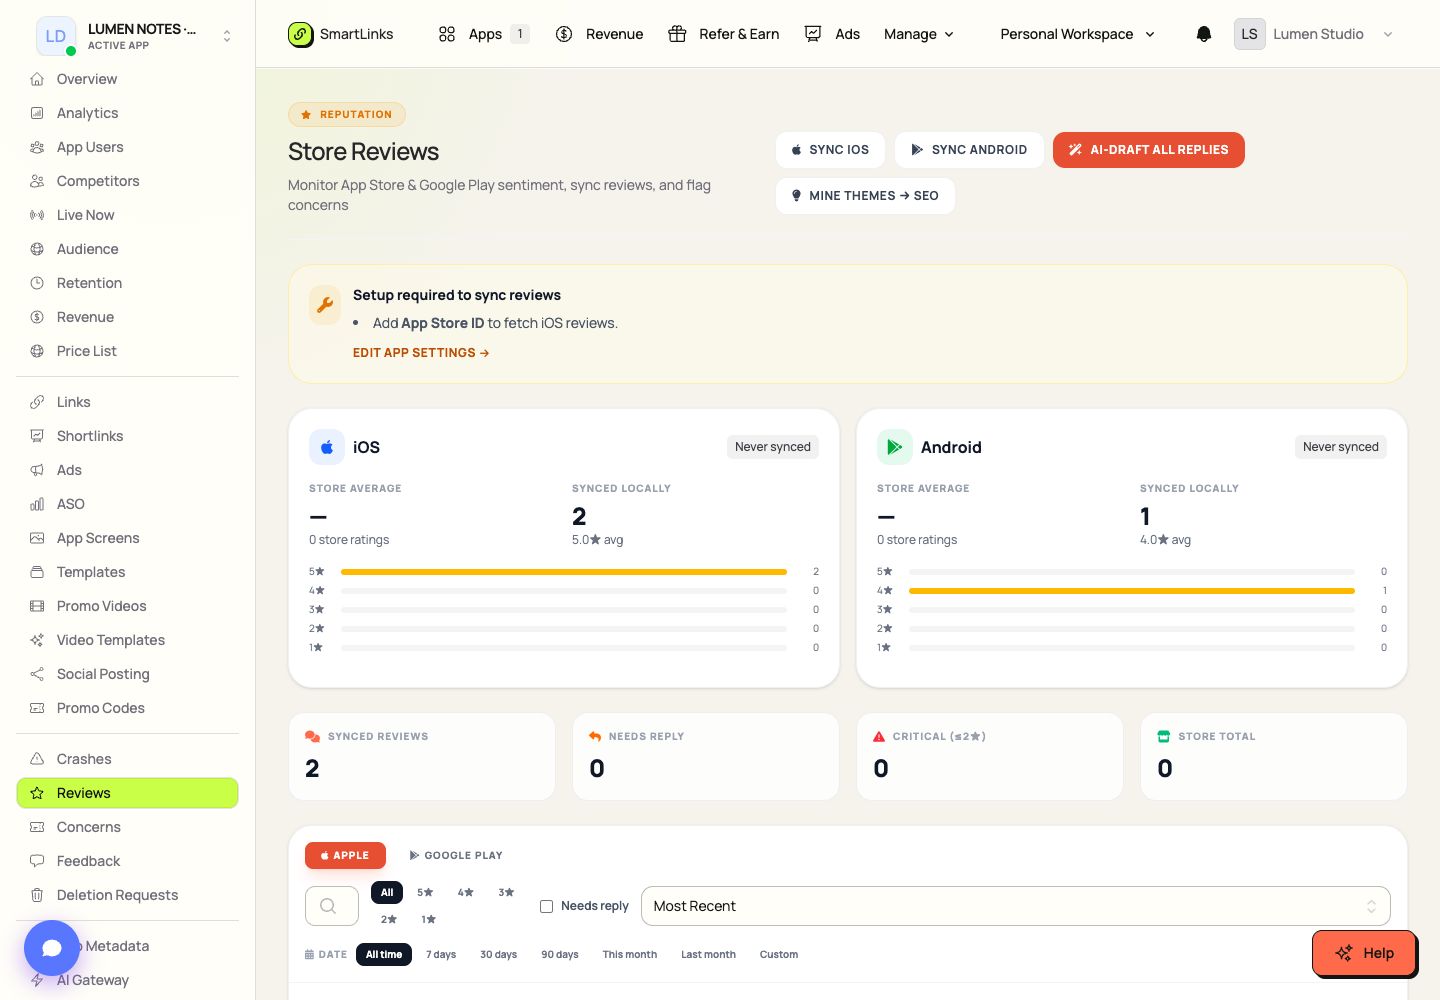
Task: Click the Retention clock icon
Action: 37,283
